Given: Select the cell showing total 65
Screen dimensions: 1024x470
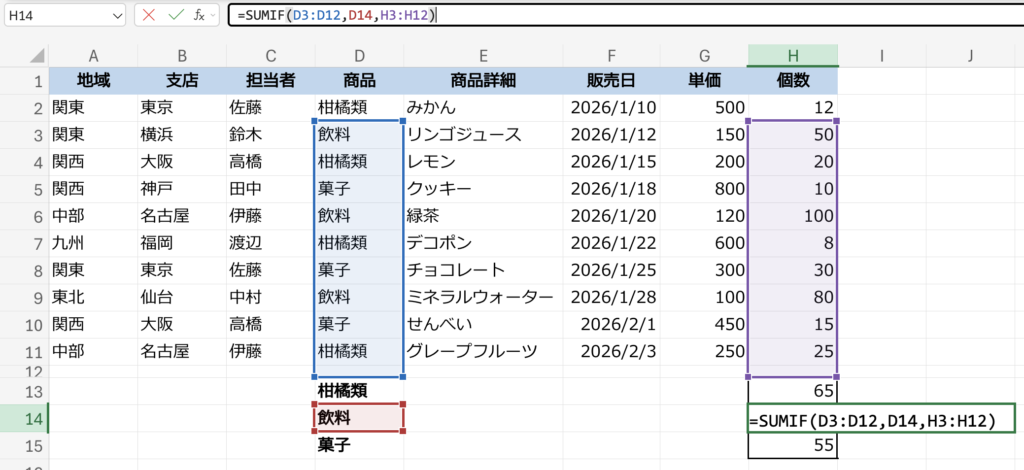Looking at the screenshot, I should click(x=792, y=391).
